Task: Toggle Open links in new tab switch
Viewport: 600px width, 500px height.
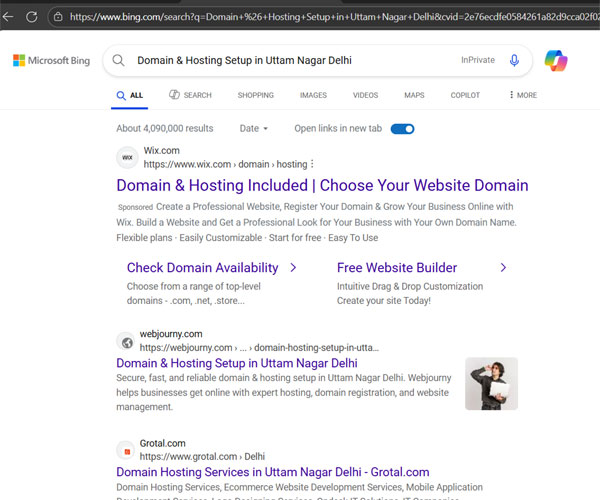Action: 402,129
